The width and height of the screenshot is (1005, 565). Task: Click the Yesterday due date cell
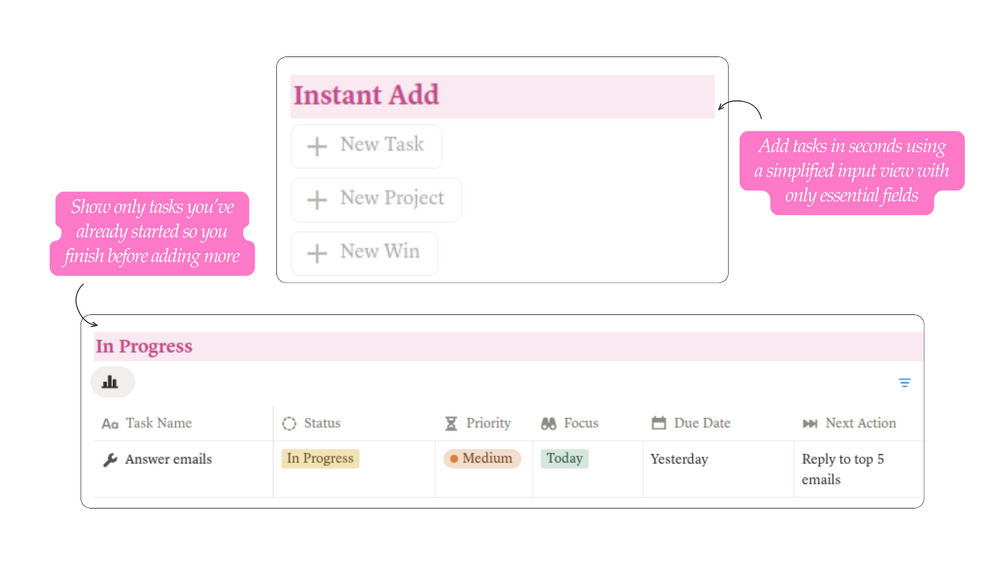pos(679,460)
